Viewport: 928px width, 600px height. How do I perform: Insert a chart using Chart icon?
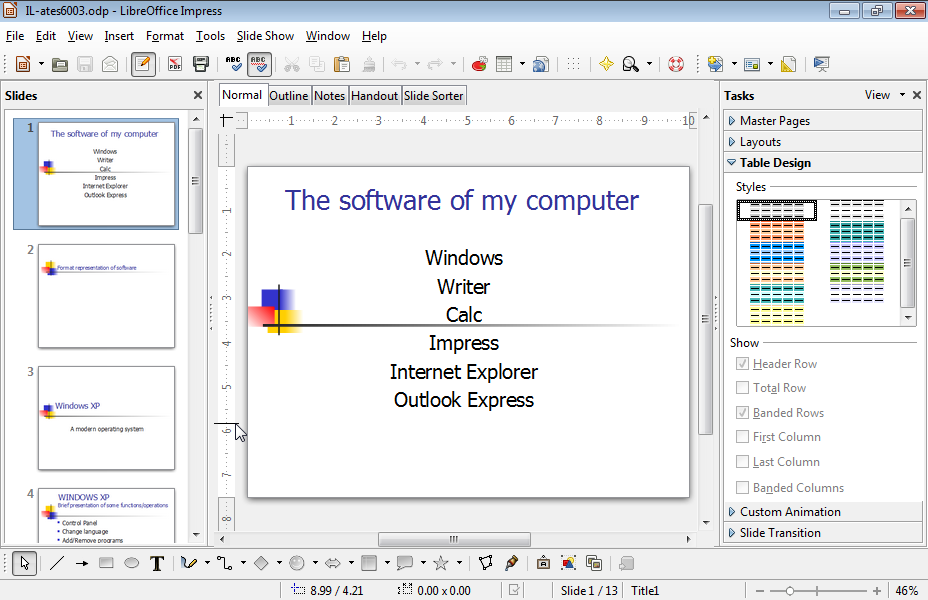[x=479, y=64]
